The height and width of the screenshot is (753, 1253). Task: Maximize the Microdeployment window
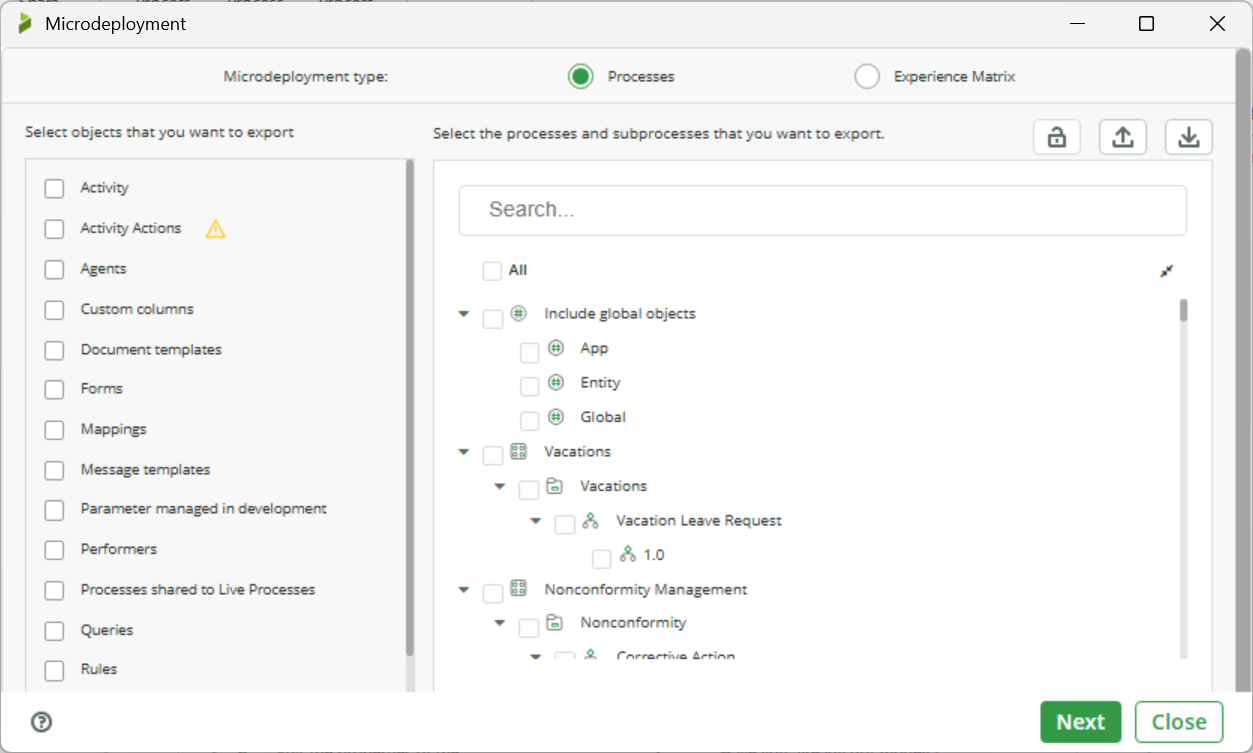(x=1147, y=24)
